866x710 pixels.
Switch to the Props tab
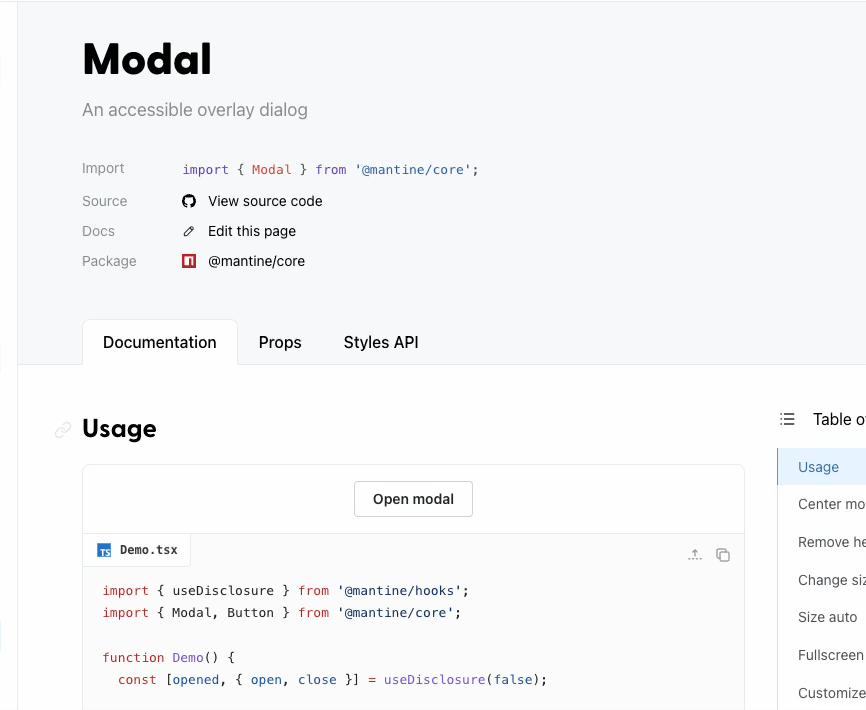pos(280,342)
